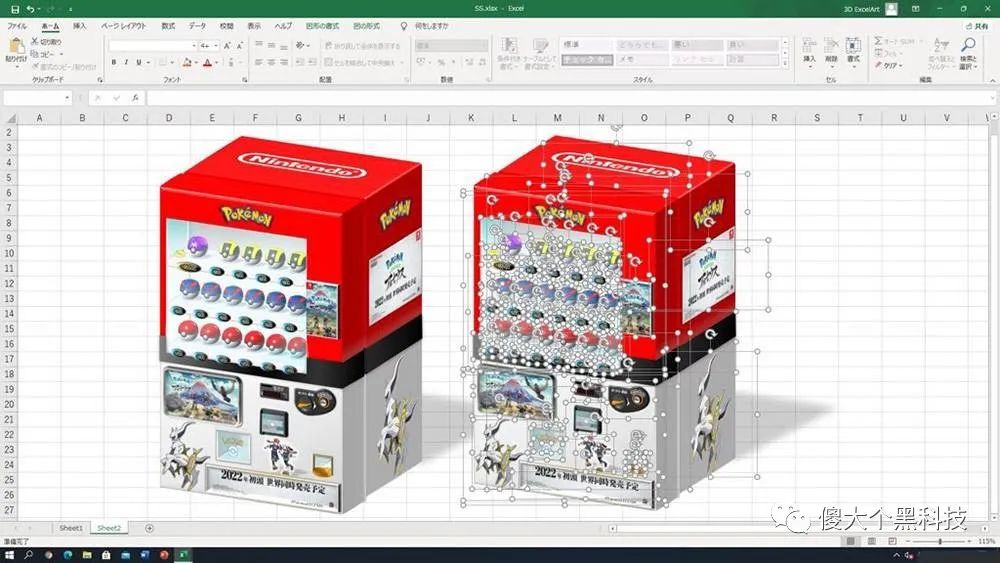The height and width of the screenshot is (563, 1000).
Task: Open Clipboard group dialog launcher
Action: tap(99, 80)
